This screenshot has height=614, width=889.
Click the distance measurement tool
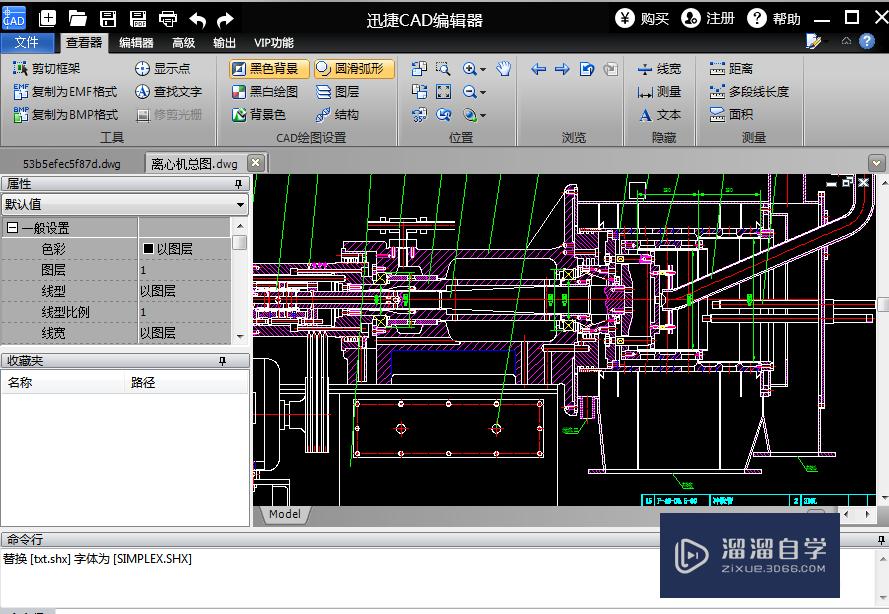732,69
